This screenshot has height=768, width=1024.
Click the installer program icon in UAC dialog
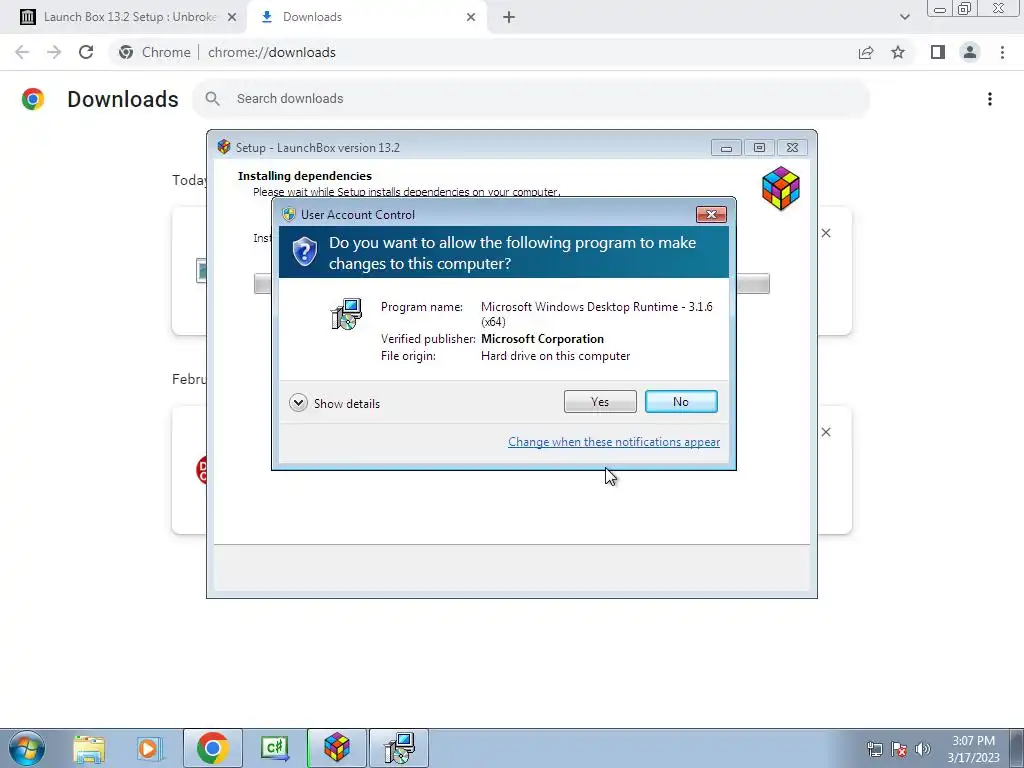pos(346,314)
